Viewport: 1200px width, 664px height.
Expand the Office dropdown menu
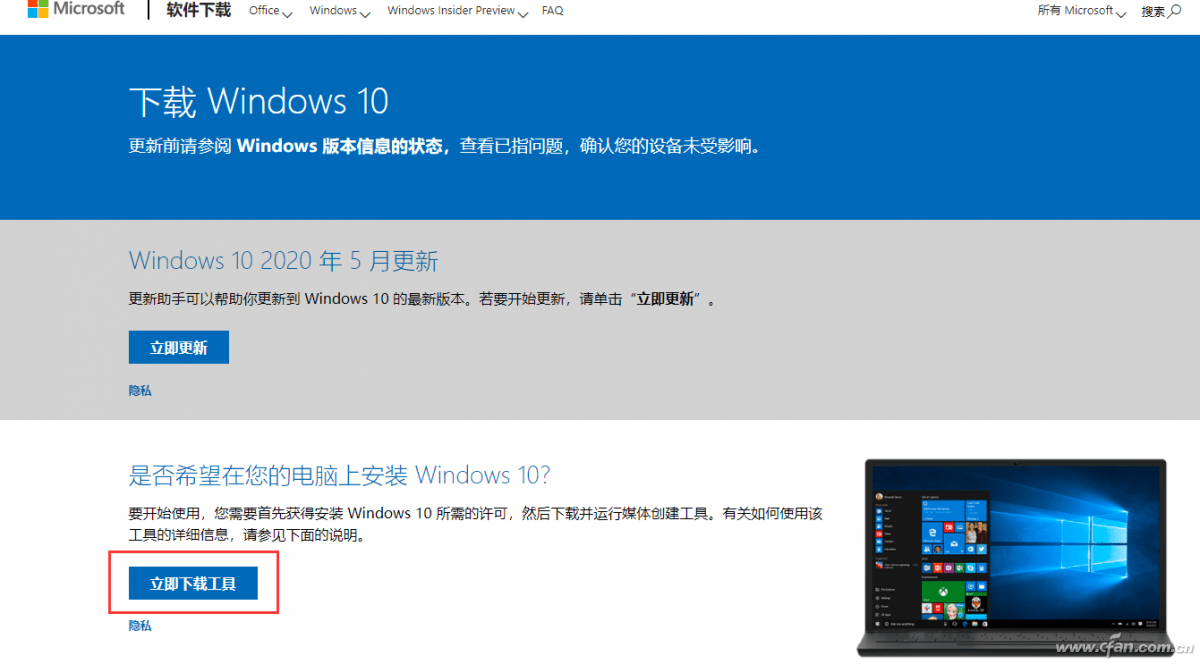point(270,11)
